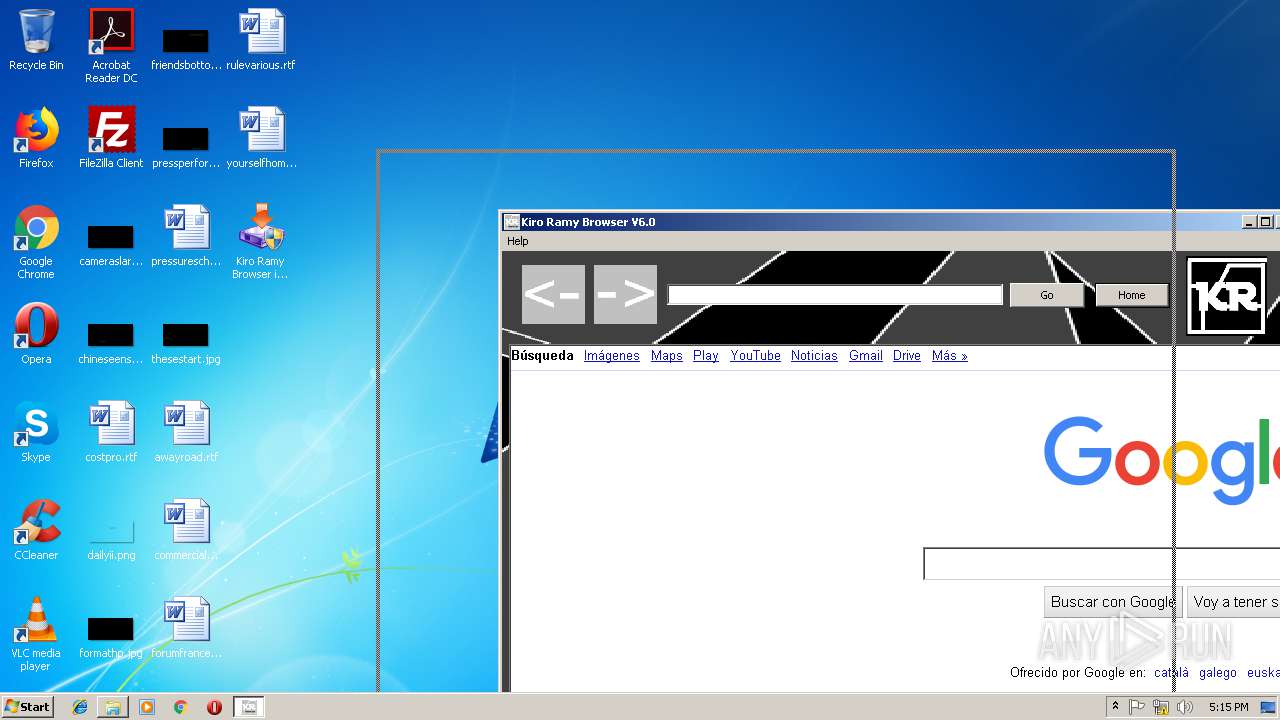Go back with the <- browser arrow
The height and width of the screenshot is (720, 1280).
coord(553,294)
